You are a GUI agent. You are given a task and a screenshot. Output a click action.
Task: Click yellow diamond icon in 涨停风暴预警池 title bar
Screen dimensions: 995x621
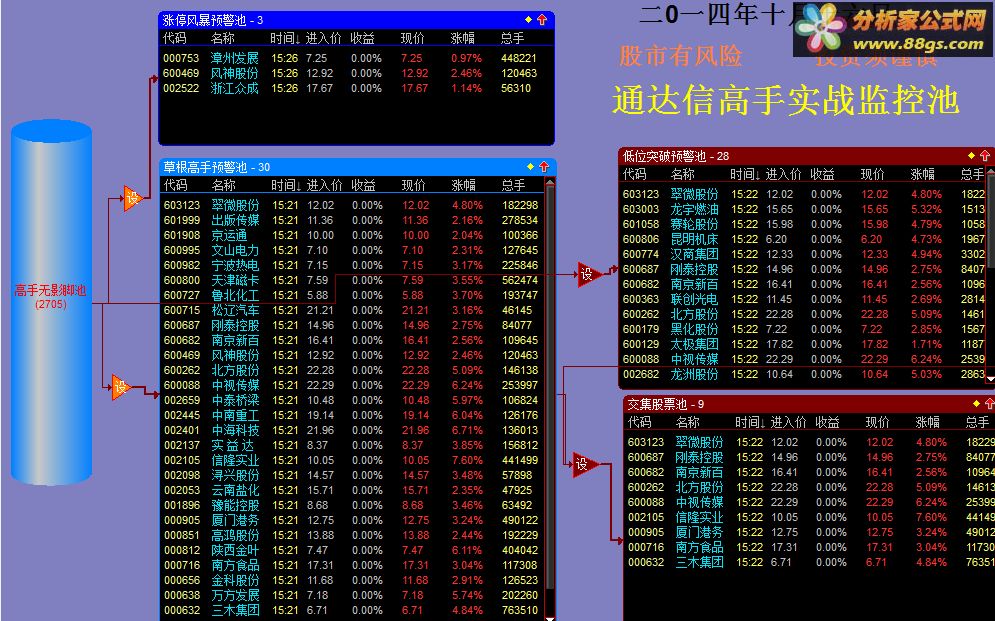[528, 20]
